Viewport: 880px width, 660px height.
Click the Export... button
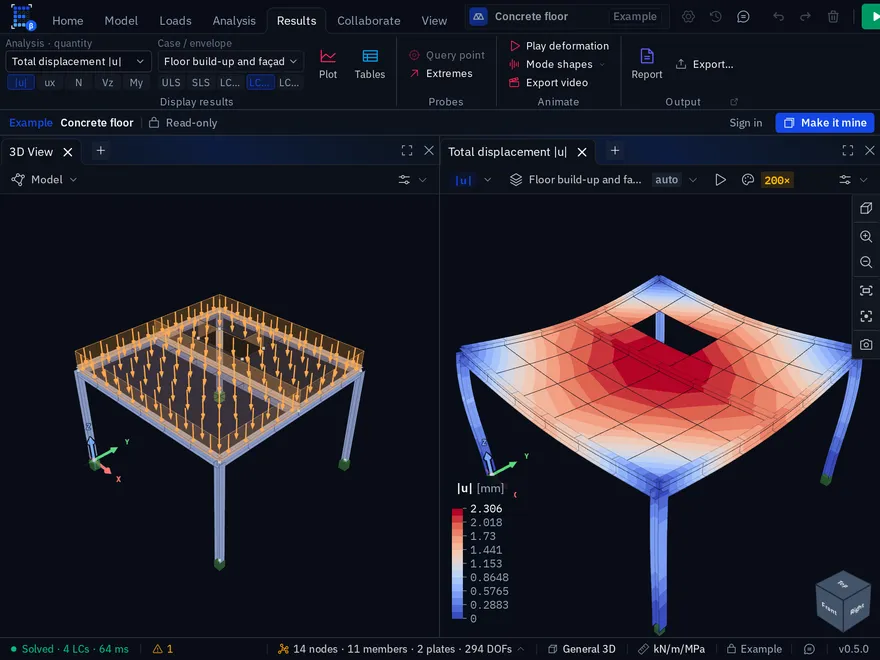704,64
